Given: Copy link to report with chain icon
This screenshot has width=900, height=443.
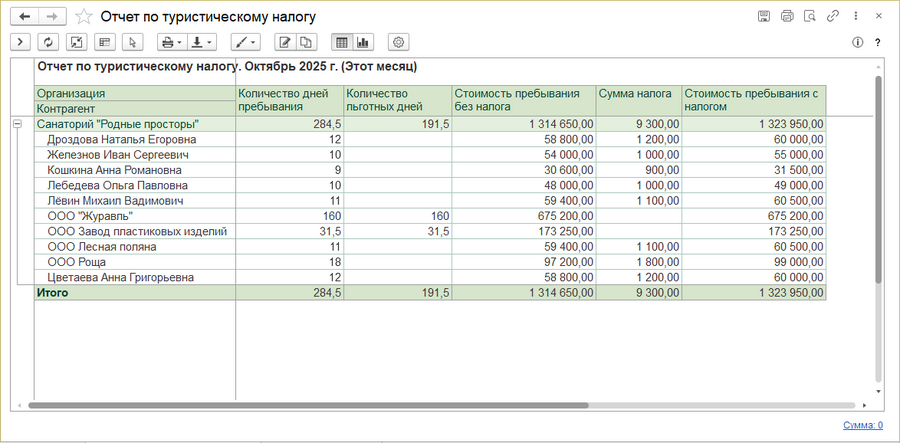Looking at the screenshot, I should click(x=832, y=16).
